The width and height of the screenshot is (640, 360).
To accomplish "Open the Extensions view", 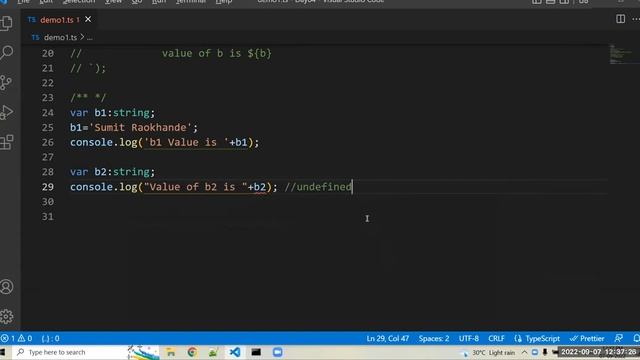I will [7, 142].
